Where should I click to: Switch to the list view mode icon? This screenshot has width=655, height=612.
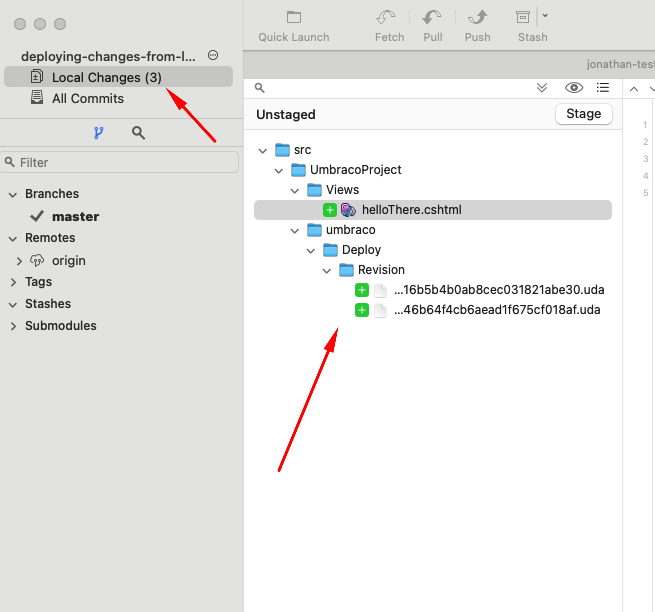coord(603,87)
